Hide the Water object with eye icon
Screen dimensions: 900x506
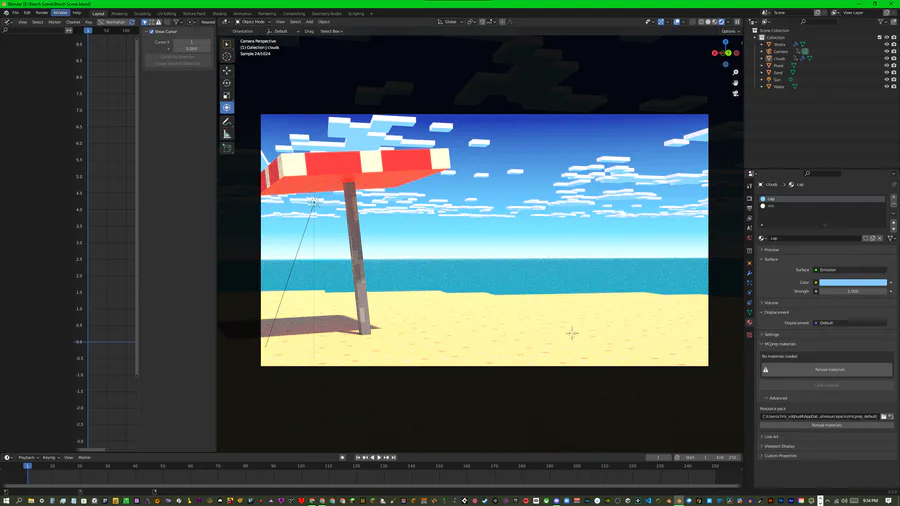point(886,87)
